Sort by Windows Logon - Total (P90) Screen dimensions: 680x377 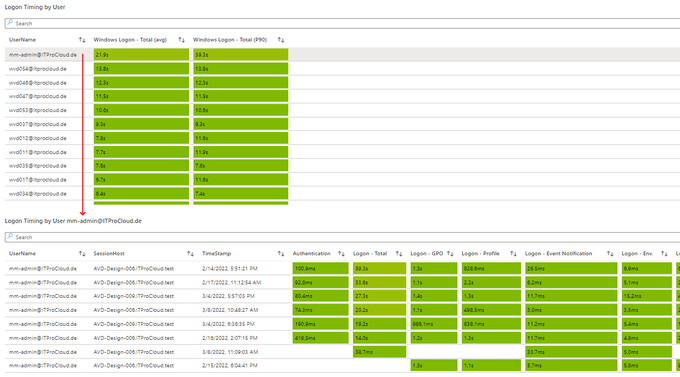pos(281,40)
